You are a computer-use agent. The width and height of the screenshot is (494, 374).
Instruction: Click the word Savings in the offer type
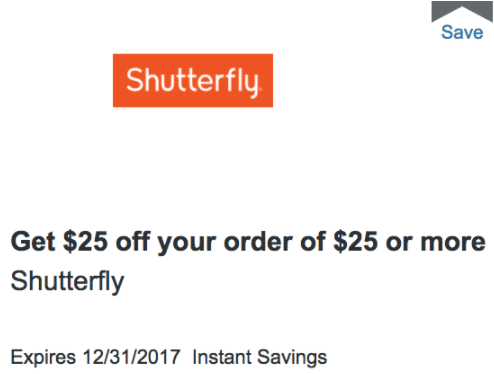[x=292, y=357]
